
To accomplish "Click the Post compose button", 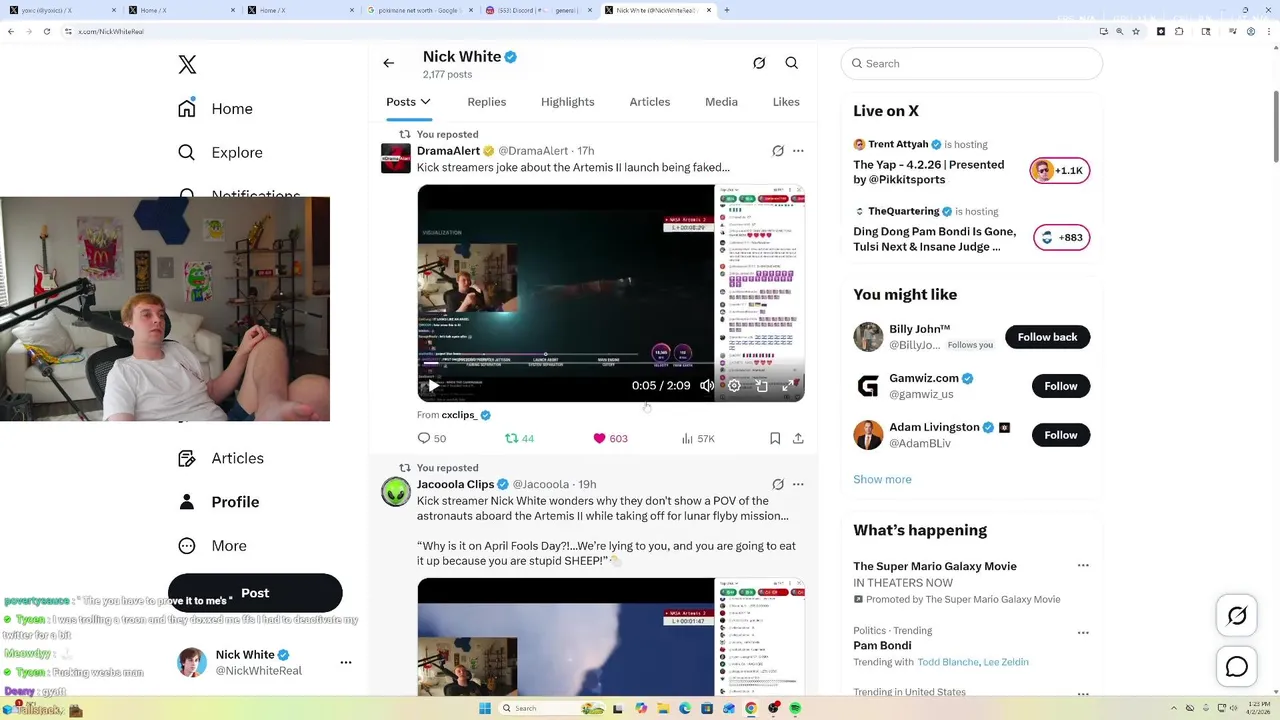I will pos(255,593).
